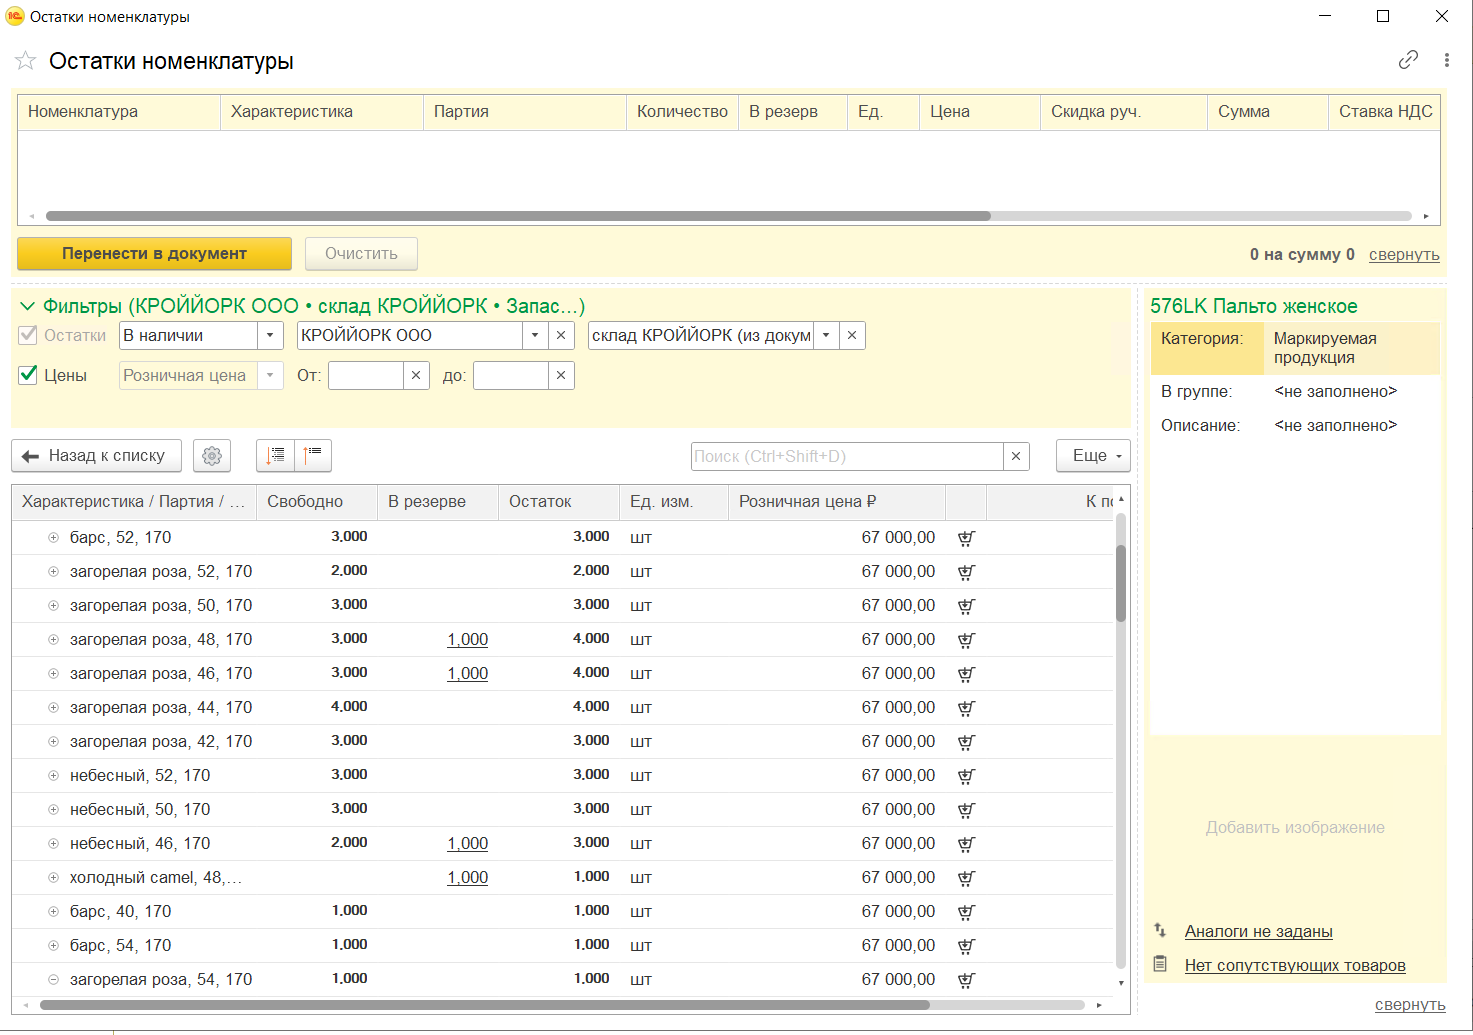This screenshot has width=1473, height=1035.
Task: Click the collapse all groups tree icon
Action: point(313,456)
